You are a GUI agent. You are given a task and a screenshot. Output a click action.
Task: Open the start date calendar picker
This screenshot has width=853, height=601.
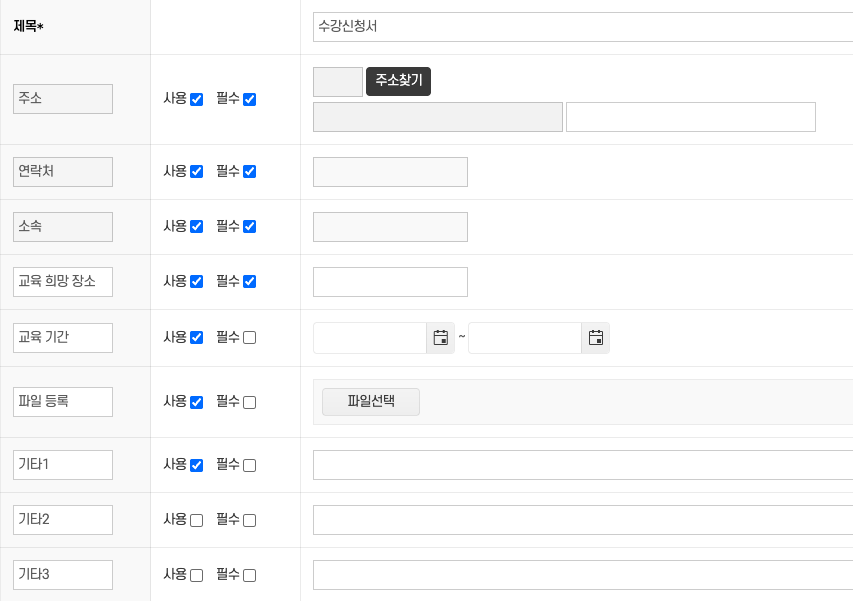pos(440,337)
